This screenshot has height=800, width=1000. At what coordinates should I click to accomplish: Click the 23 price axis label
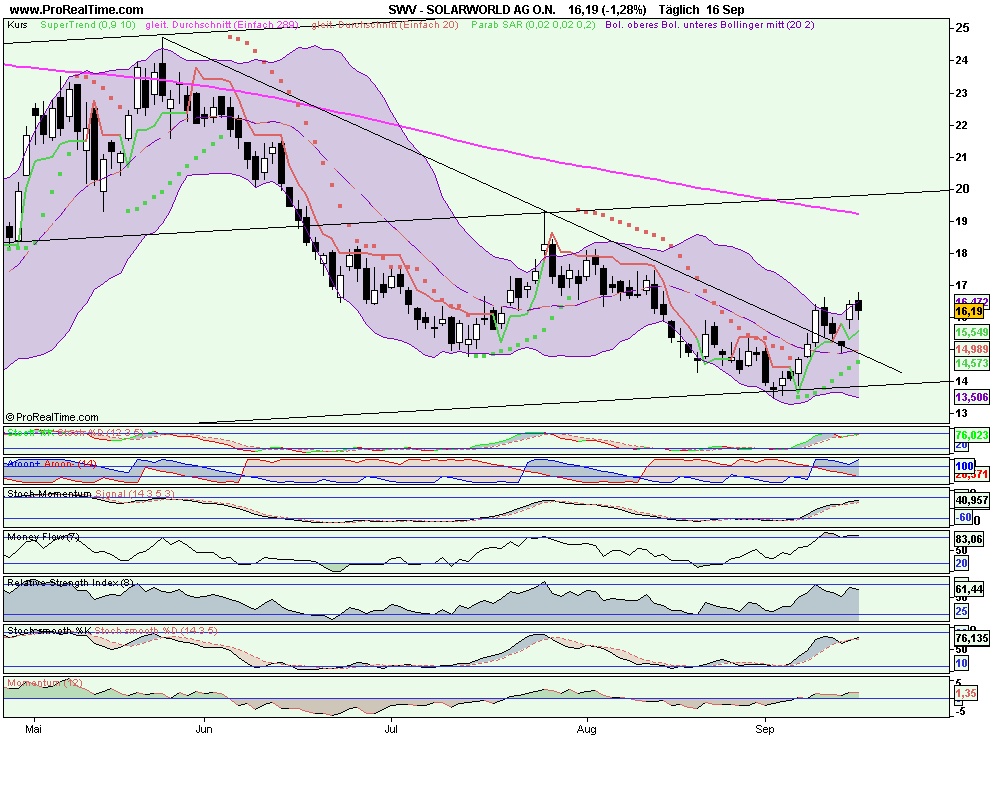pos(962,93)
